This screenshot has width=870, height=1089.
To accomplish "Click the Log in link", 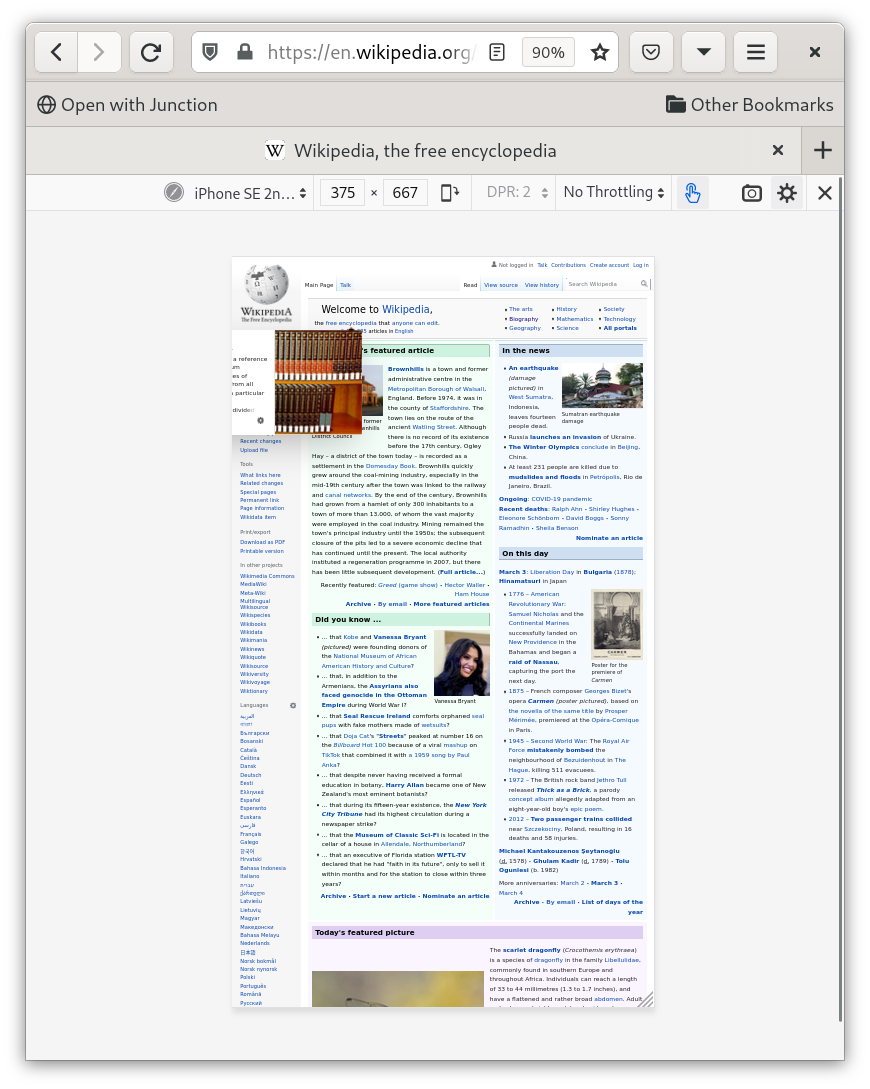I will point(640,265).
